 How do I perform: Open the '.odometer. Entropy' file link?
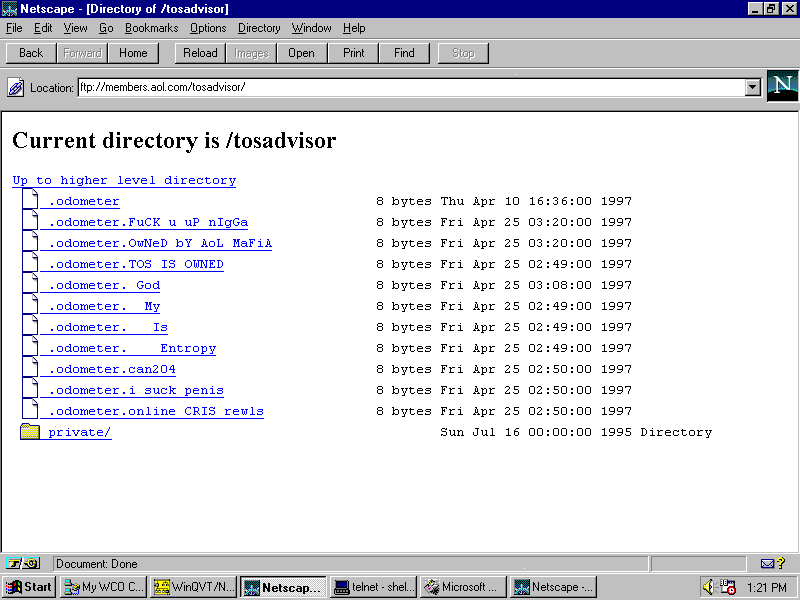[x=132, y=348]
